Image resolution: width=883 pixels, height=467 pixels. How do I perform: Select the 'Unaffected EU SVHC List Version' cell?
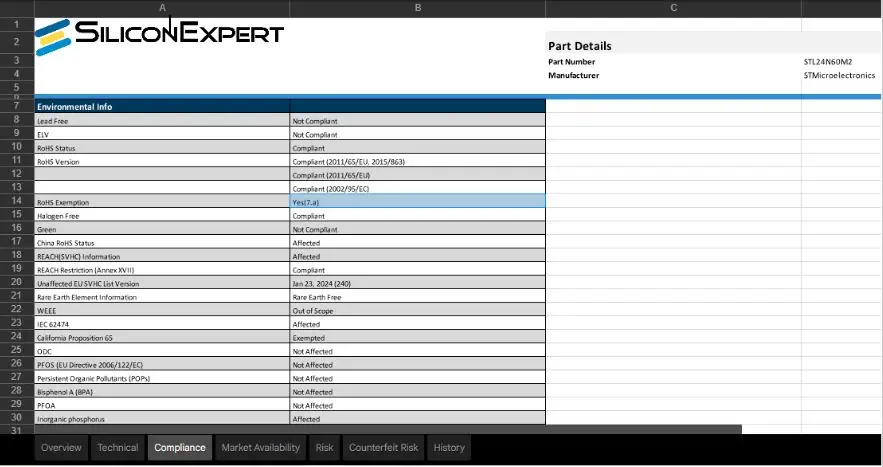(162, 283)
